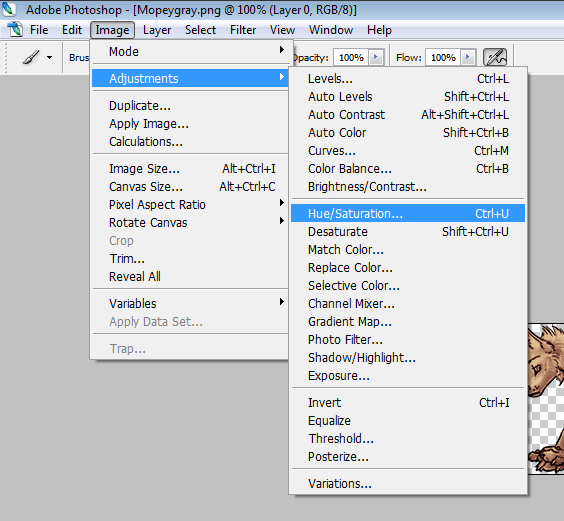Screen dimensions: 564x521
Task: Open the File menu
Action: click(x=39, y=30)
